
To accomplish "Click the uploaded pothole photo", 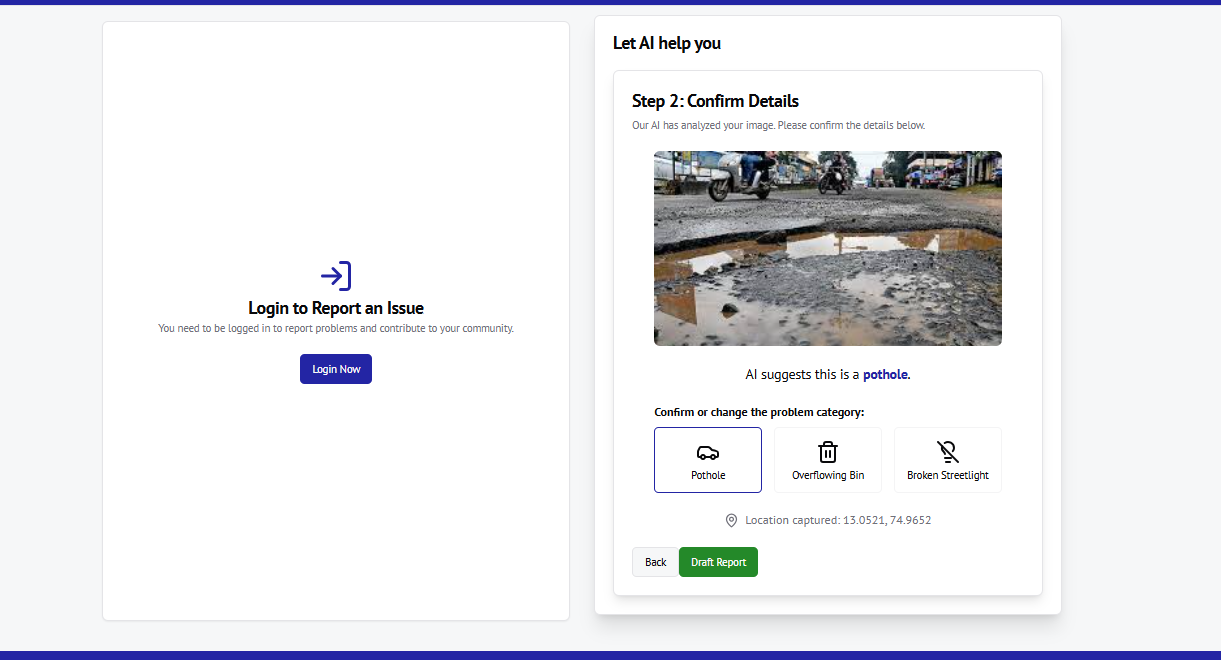I will (x=828, y=248).
